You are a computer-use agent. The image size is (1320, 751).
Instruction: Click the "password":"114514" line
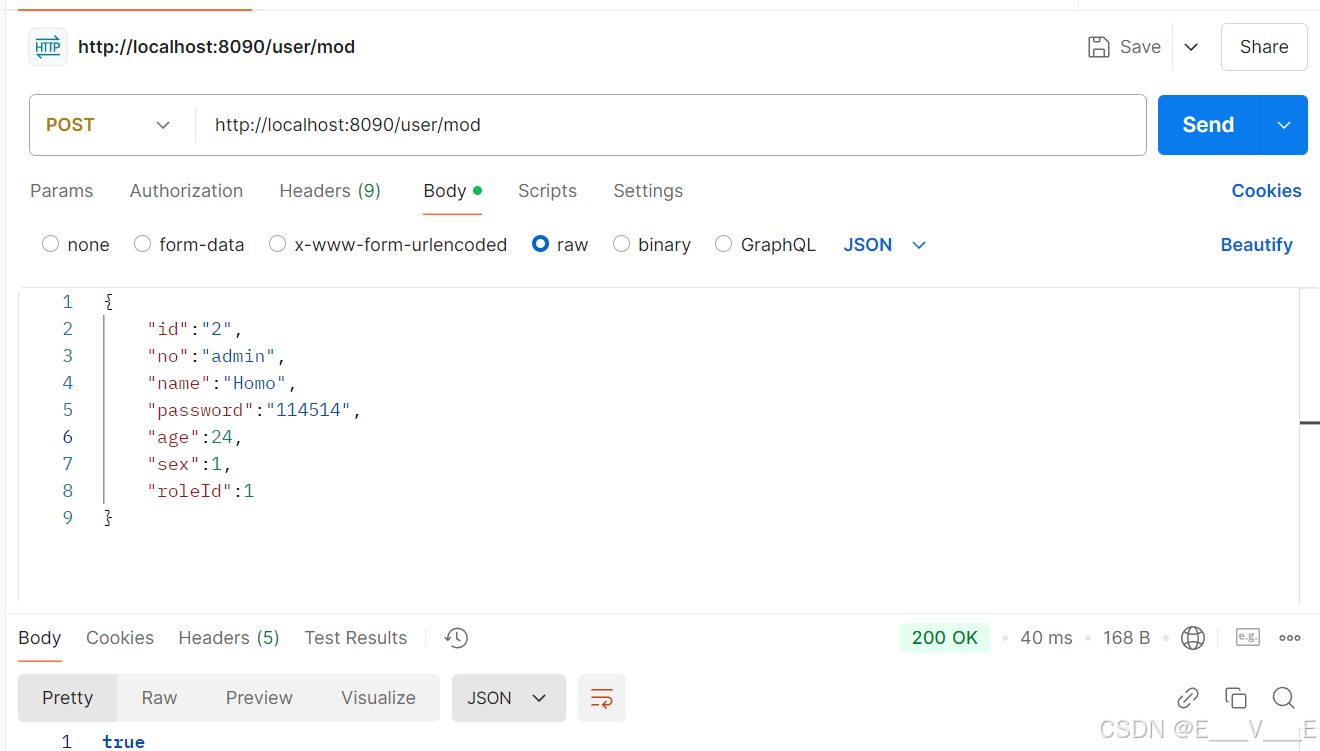coord(254,410)
